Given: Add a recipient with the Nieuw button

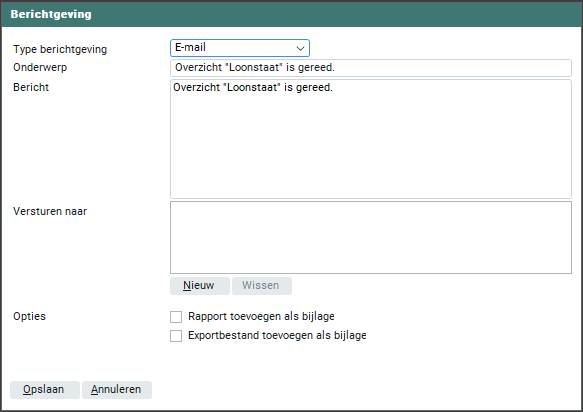Looking at the screenshot, I should click(x=200, y=286).
